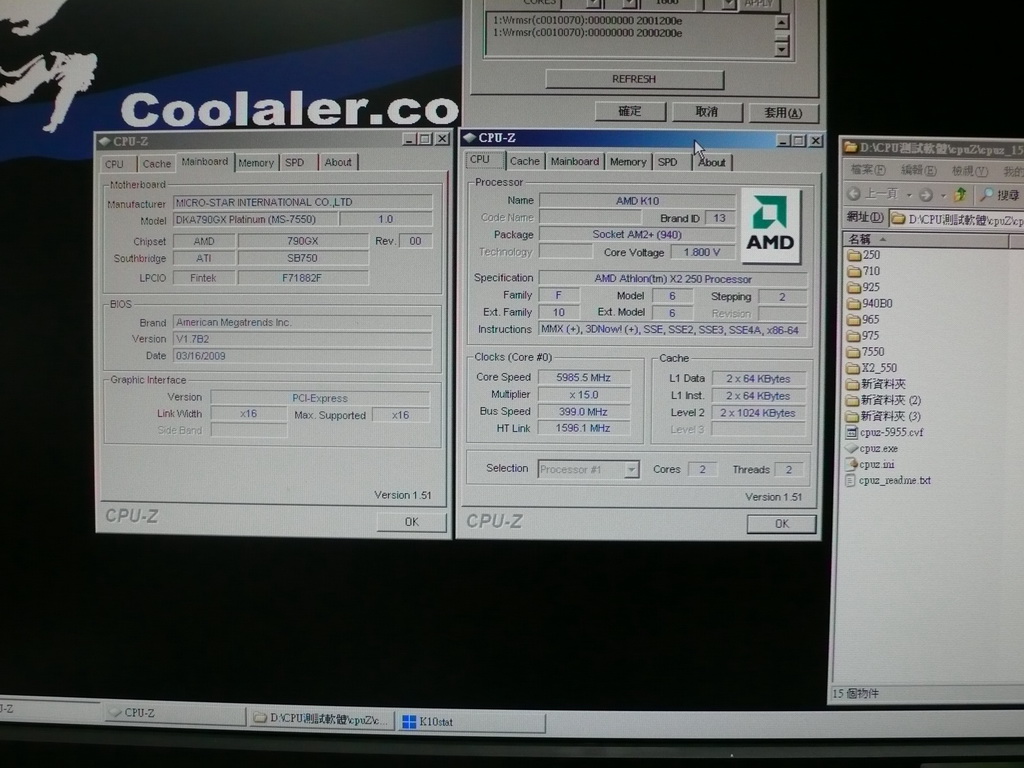Click the Bus Speed value 399.0 MHz
Viewport: 1024px width, 768px height.
coord(583,412)
